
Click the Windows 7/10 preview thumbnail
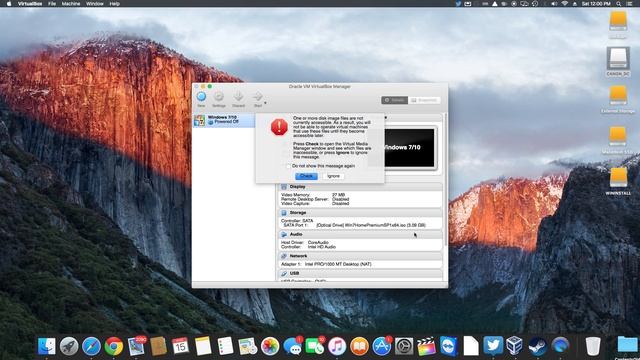coord(409,148)
